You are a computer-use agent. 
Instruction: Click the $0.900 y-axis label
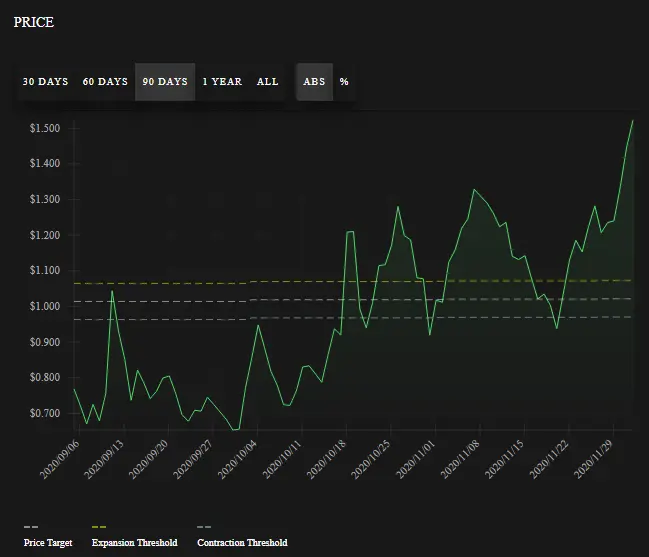pyautogui.click(x=45, y=342)
